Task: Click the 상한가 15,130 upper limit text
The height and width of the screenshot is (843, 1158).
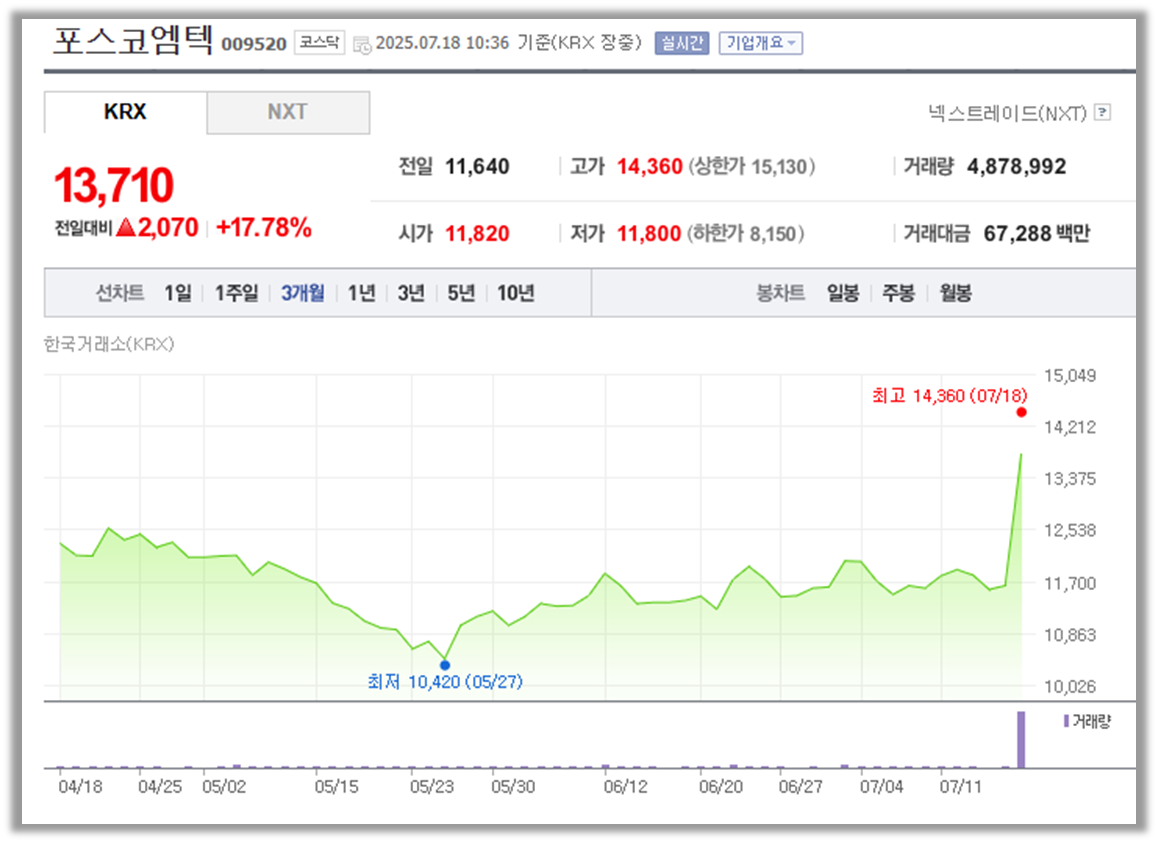Action: 752,166
